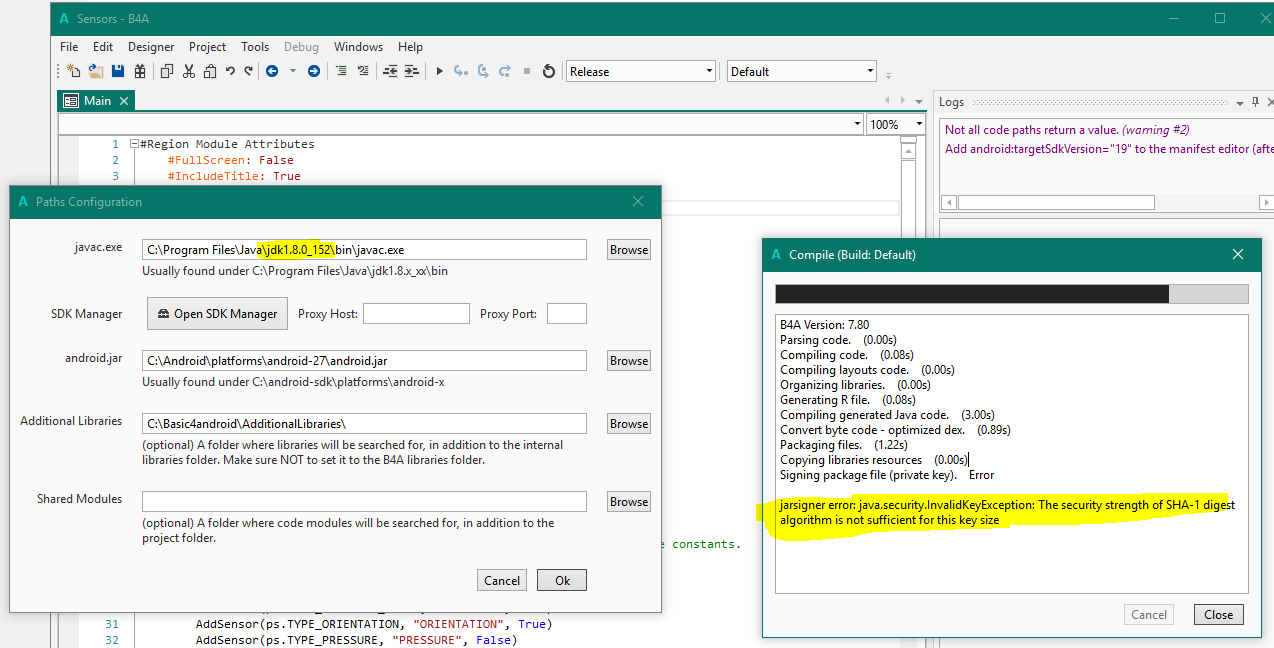This screenshot has width=1274, height=648.
Task: Close the Main tab with its X
Action: coord(124,101)
